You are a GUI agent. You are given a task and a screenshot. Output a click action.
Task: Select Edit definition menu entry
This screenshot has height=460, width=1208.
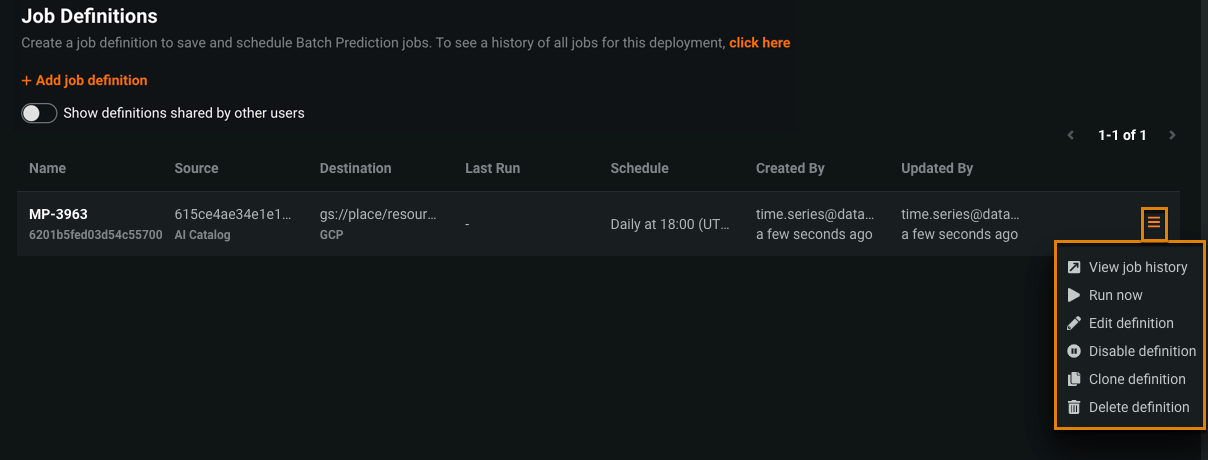[x=1131, y=323]
